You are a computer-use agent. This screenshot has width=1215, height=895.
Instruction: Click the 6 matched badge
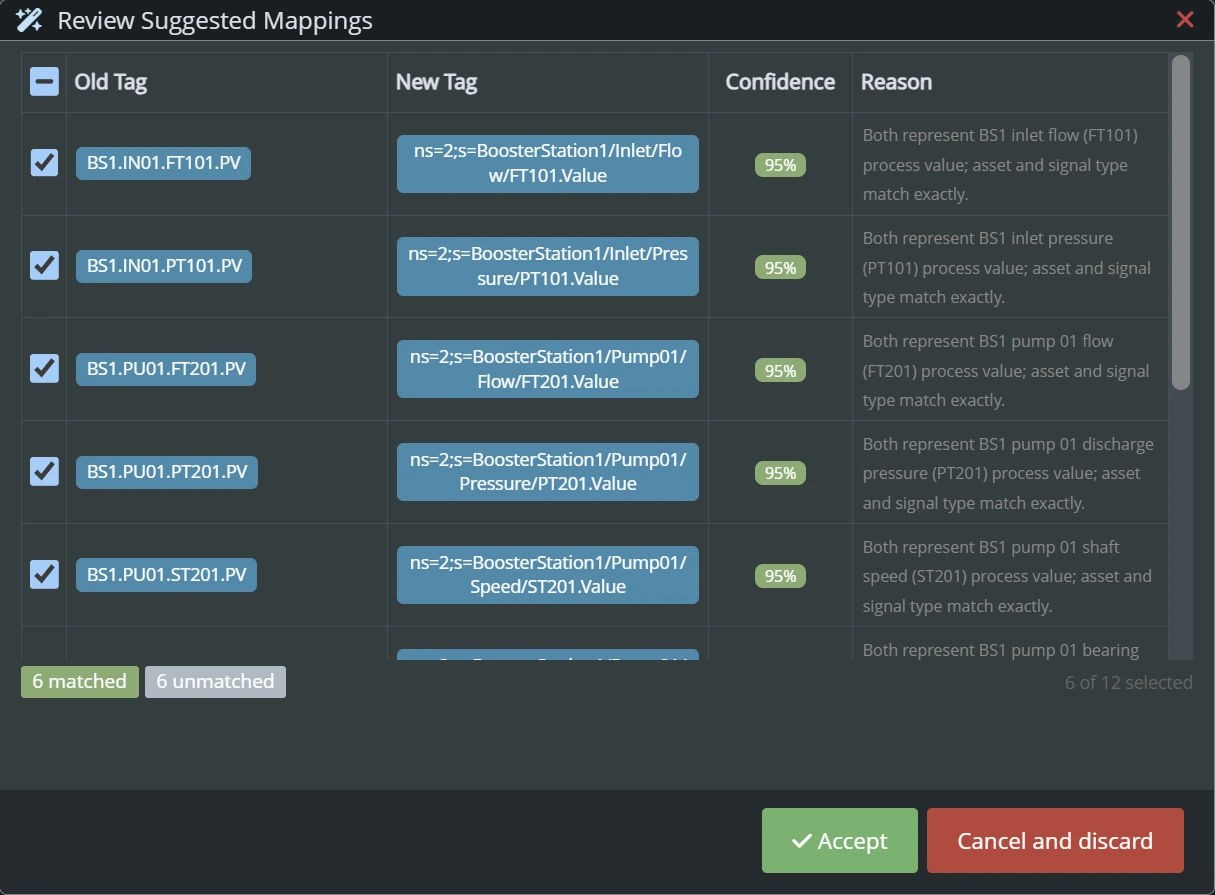[80, 682]
